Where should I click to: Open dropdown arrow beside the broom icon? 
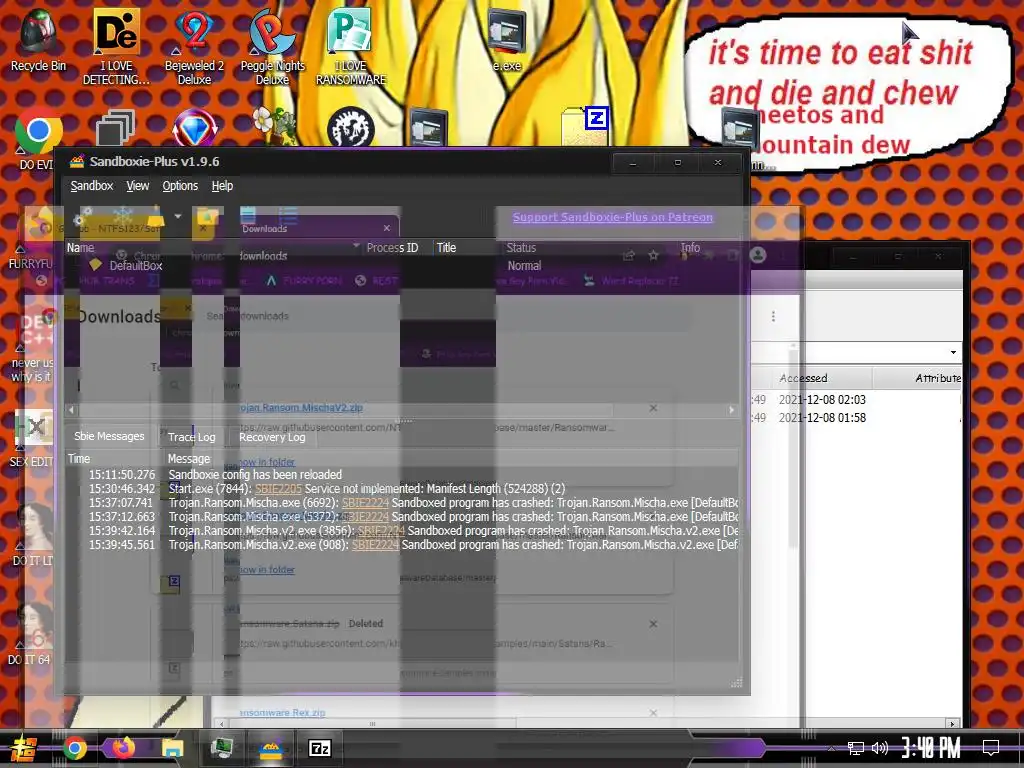click(178, 216)
